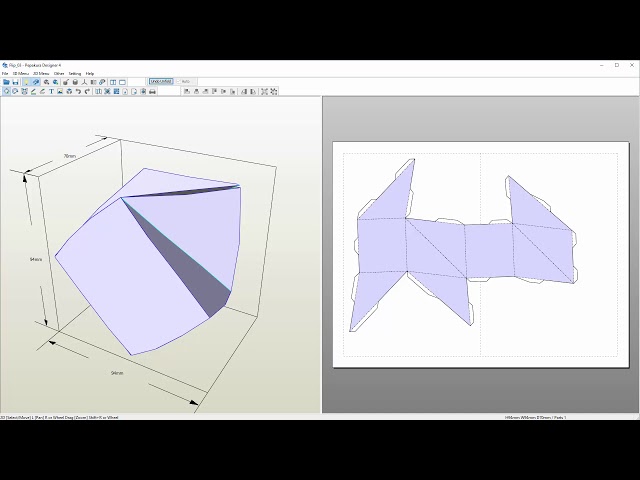Select the Select/Move tool in 2D toolbar
This screenshot has height=480, width=640.
[x=6, y=91]
